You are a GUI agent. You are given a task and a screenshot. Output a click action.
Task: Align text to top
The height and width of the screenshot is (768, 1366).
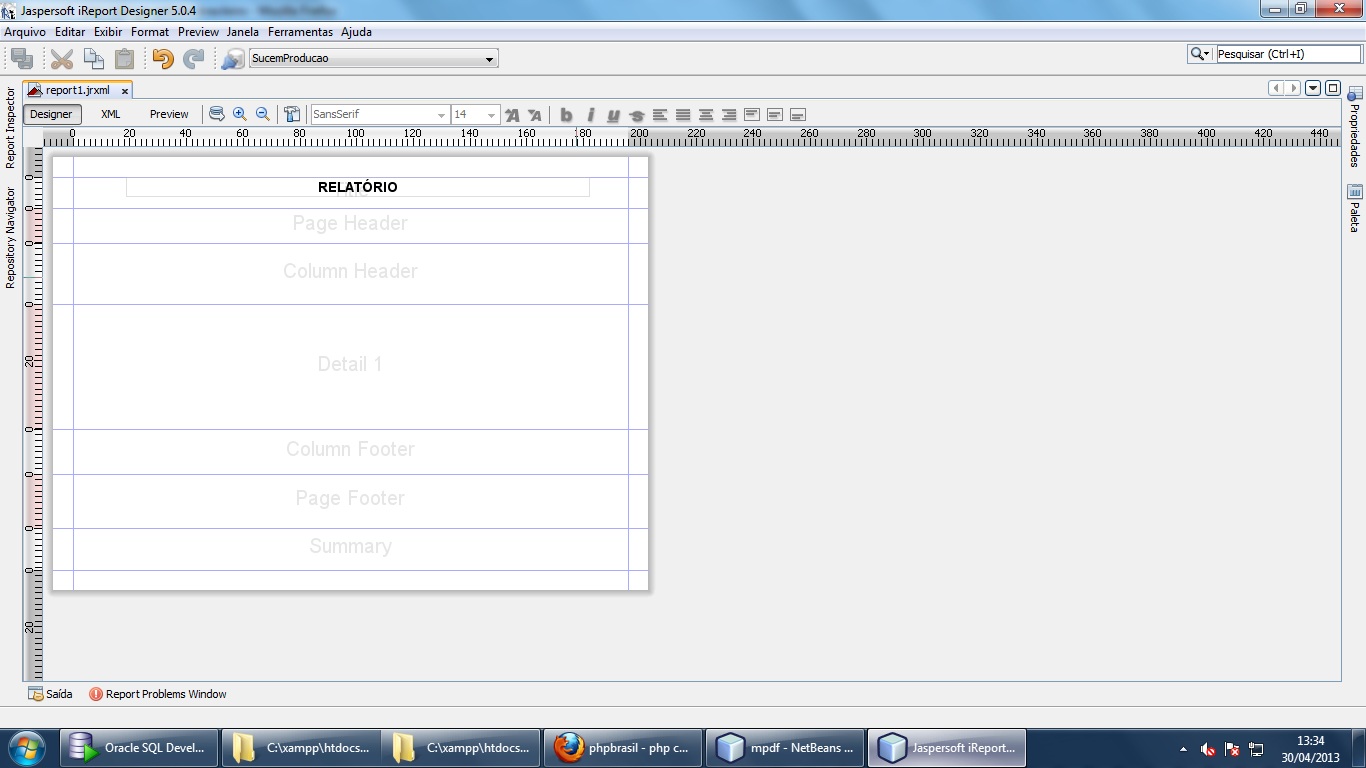(752, 115)
